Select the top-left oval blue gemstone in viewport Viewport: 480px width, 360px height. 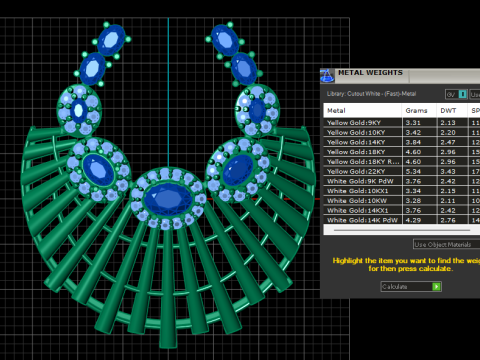tap(111, 40)
